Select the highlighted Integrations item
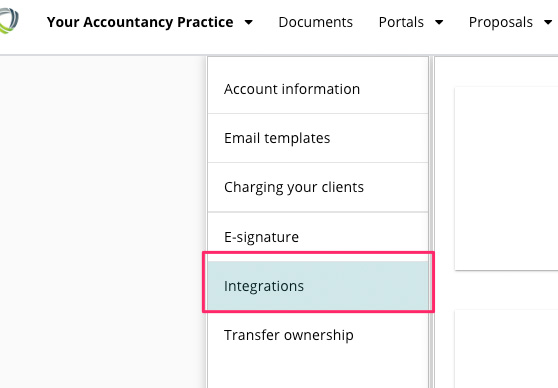The width and height of the screenshot is (558, 388). [x=318, y=286]
